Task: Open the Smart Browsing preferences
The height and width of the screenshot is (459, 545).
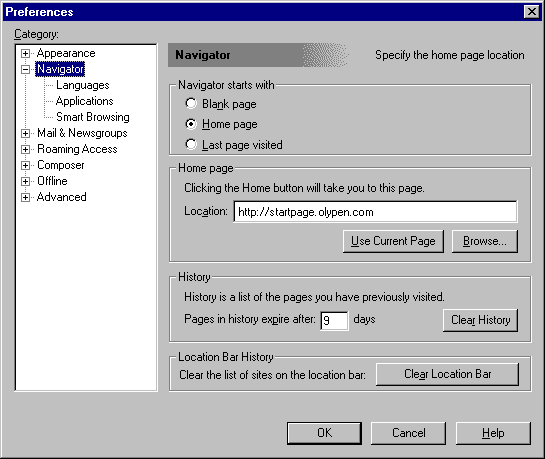Action: (x=93, y=117)
